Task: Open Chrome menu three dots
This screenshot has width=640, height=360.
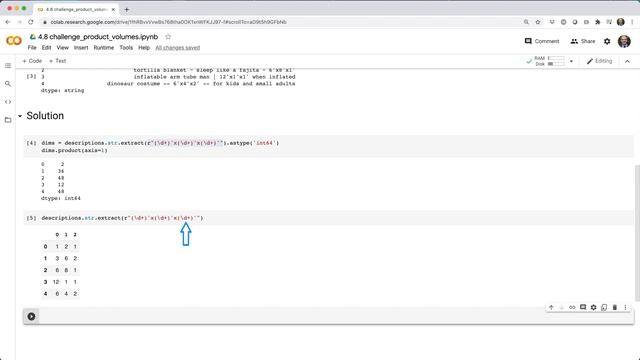Action: (x=632, y=22)
